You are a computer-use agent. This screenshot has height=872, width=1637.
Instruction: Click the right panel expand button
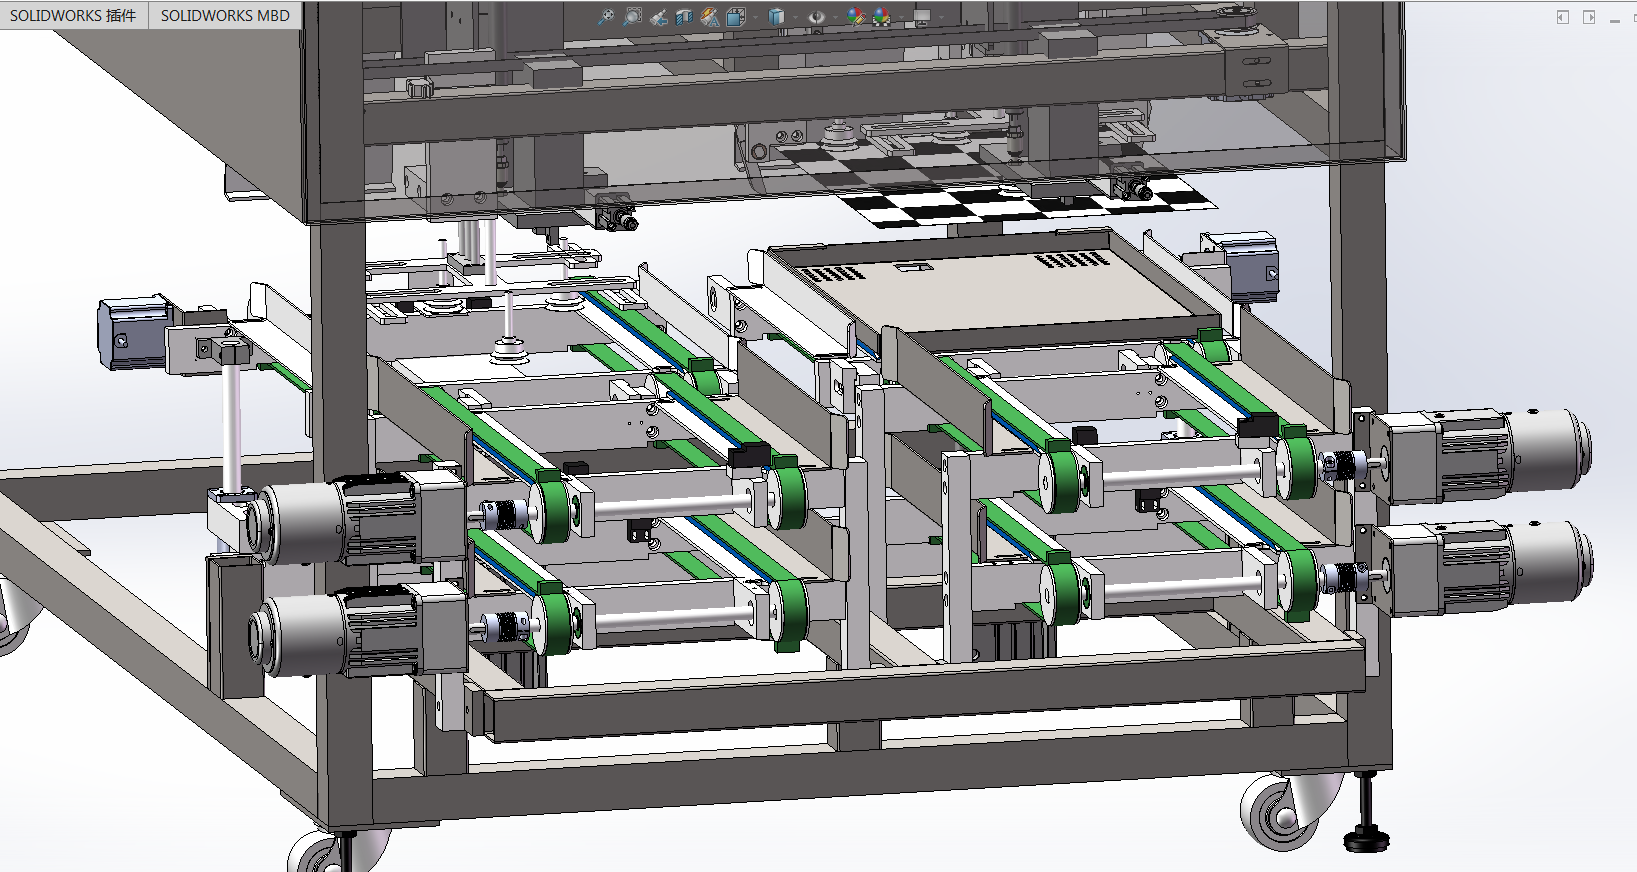pos(1589,17)
